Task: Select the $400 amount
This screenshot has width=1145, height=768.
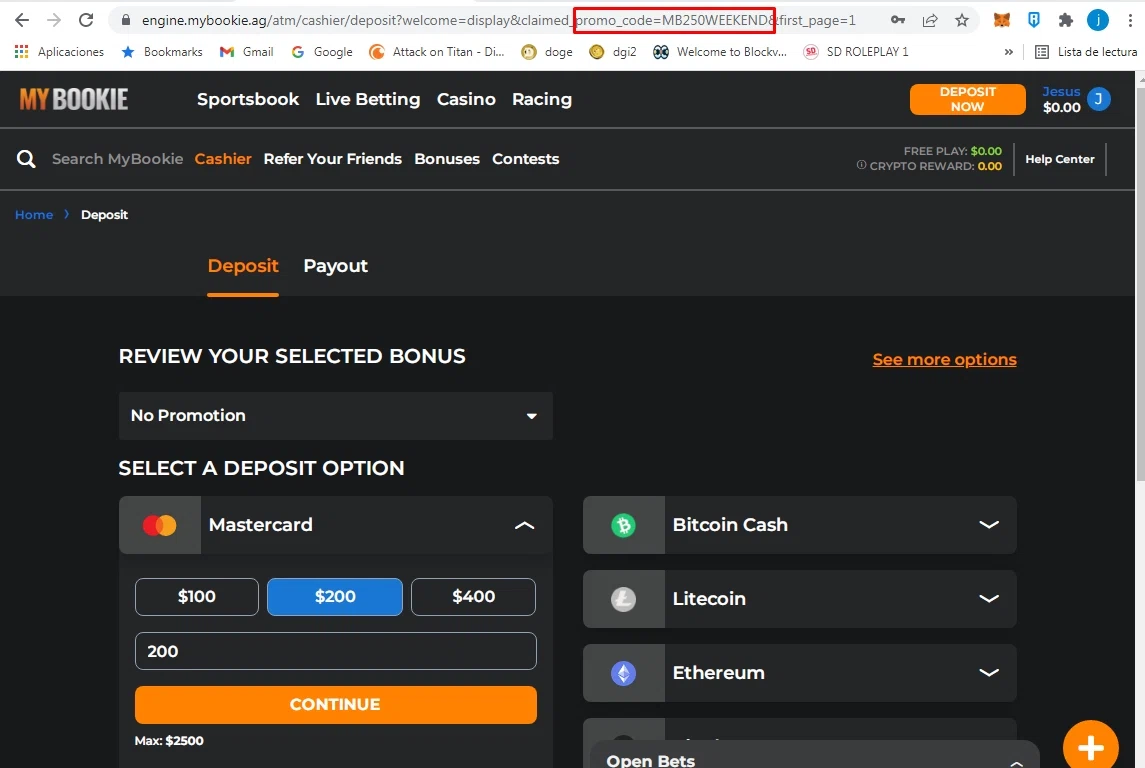Action: tap(473, 596)
